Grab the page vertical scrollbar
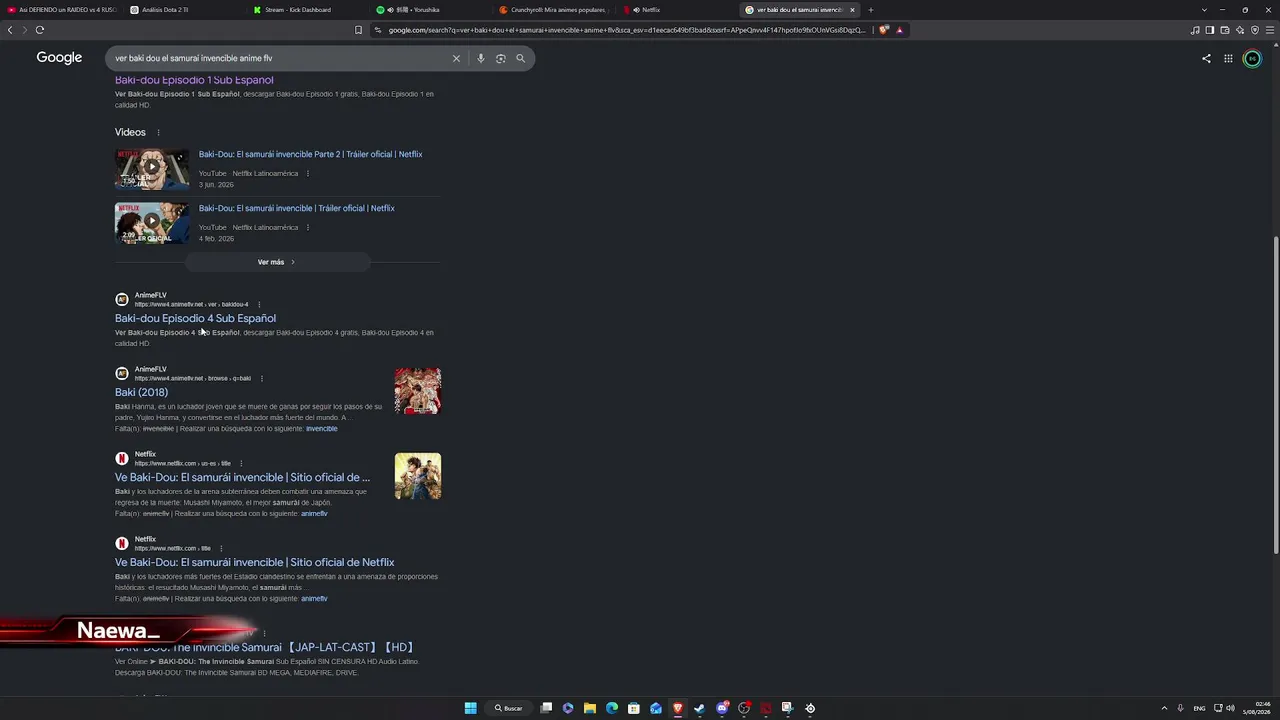The width and height of the screenshot is (1280, 720). (1275, 395)
